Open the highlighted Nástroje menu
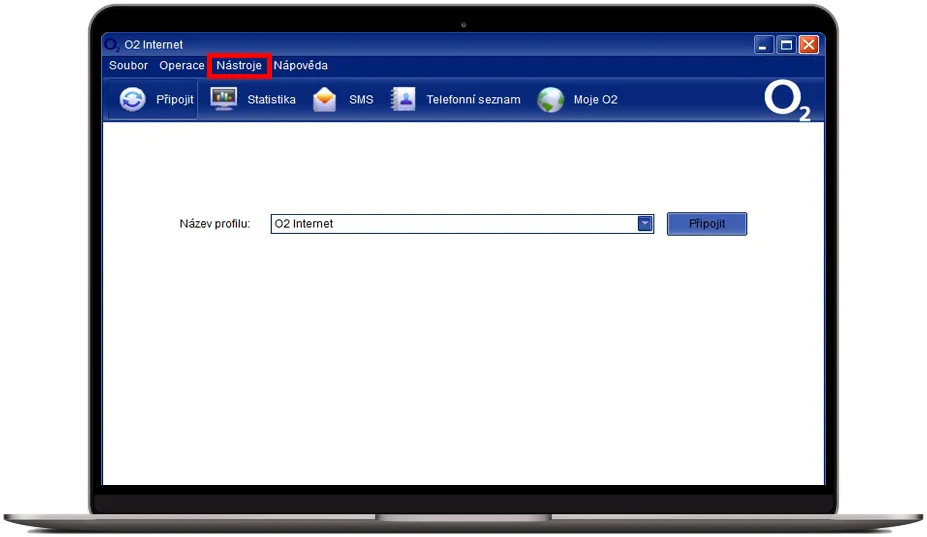This screenshot has height=537, width=927. [x=239, y=66]
